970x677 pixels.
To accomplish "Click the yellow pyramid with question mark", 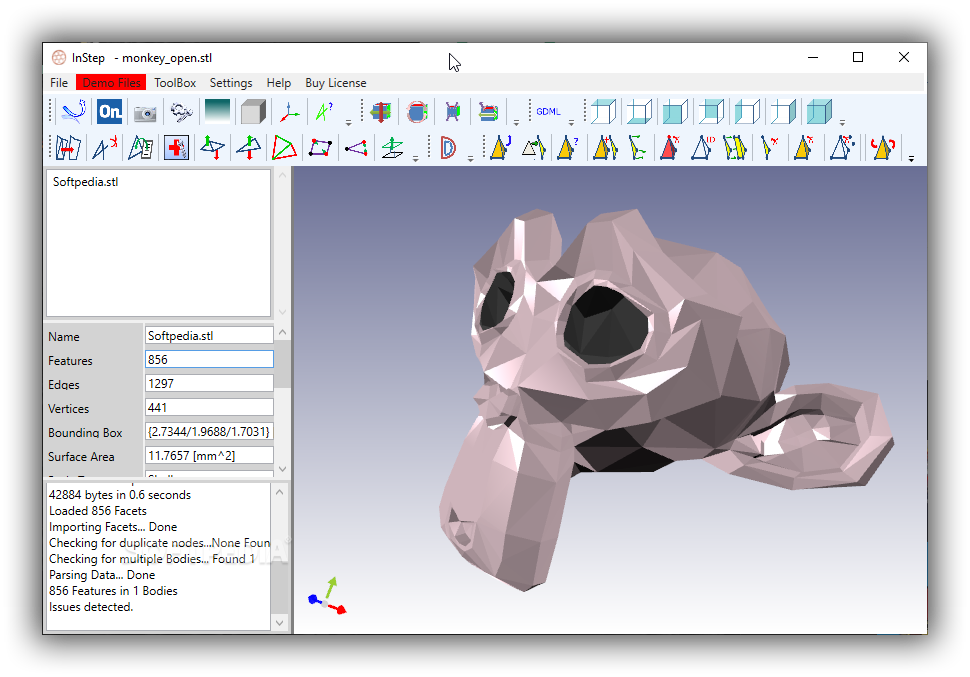I will click(567, 148).
